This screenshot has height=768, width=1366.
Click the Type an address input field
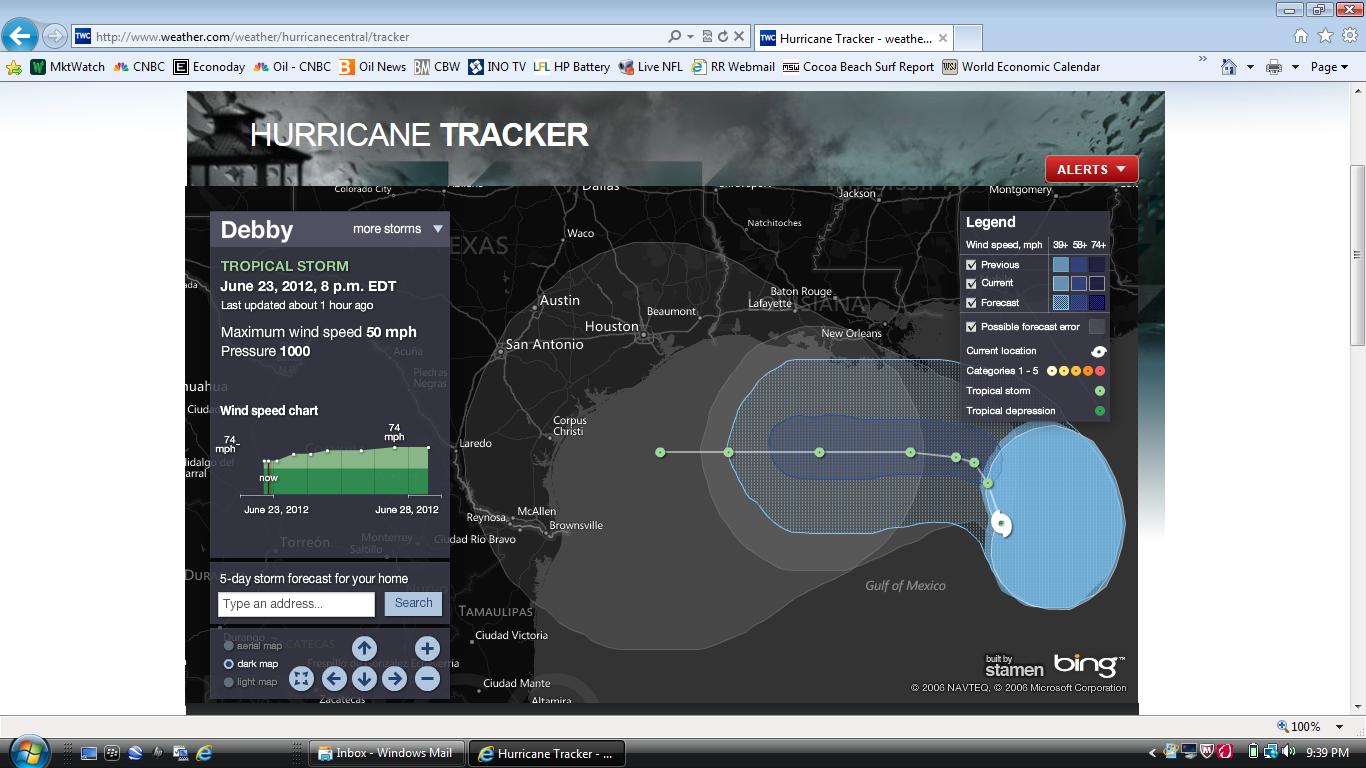(296, 604)
